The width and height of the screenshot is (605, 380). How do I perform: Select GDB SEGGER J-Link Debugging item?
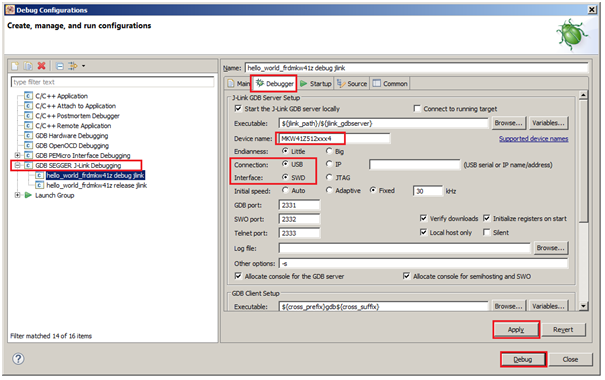[78, 166]
